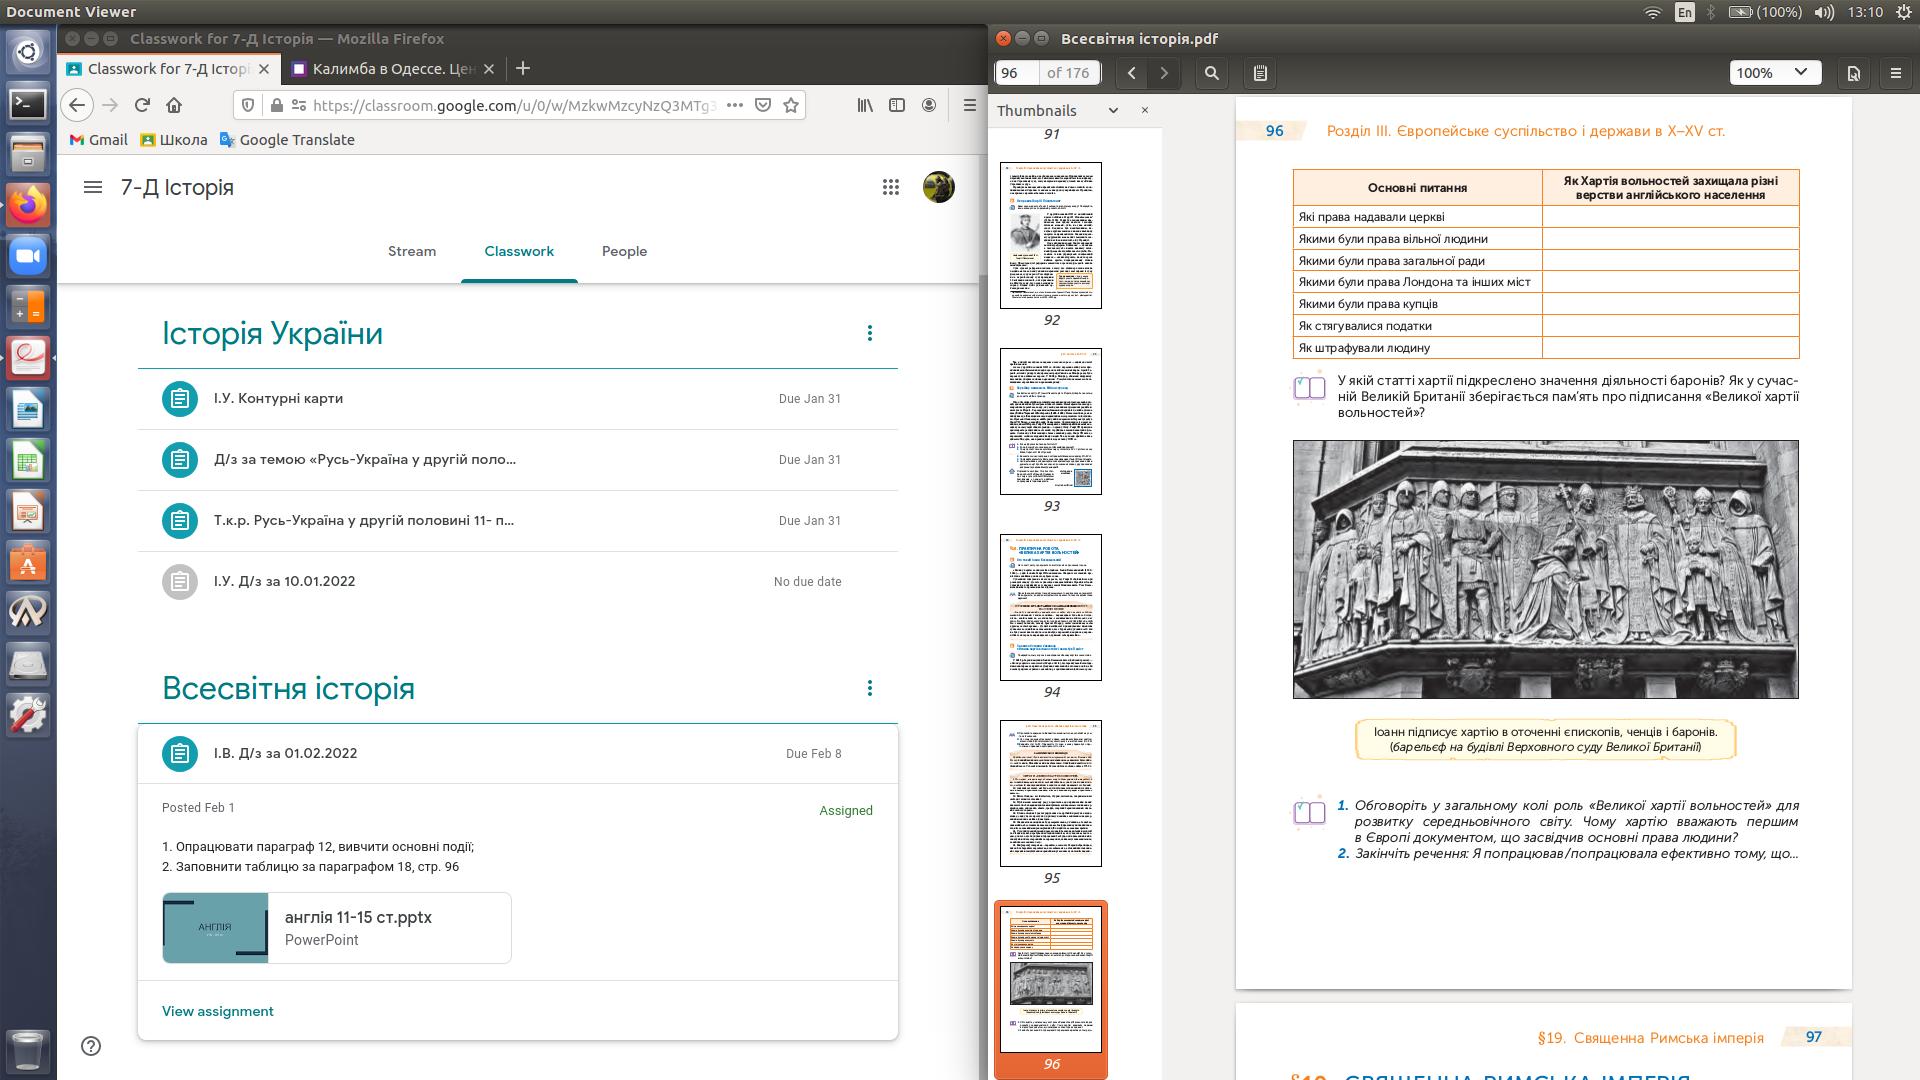
Task: Reload the Firefox page
Action: click(142, 105)
